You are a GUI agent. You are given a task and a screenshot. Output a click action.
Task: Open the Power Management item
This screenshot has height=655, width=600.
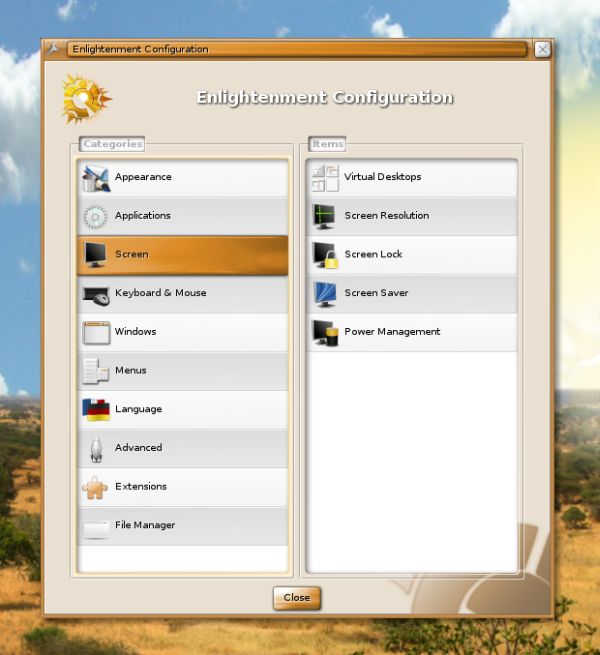(412, 333)
